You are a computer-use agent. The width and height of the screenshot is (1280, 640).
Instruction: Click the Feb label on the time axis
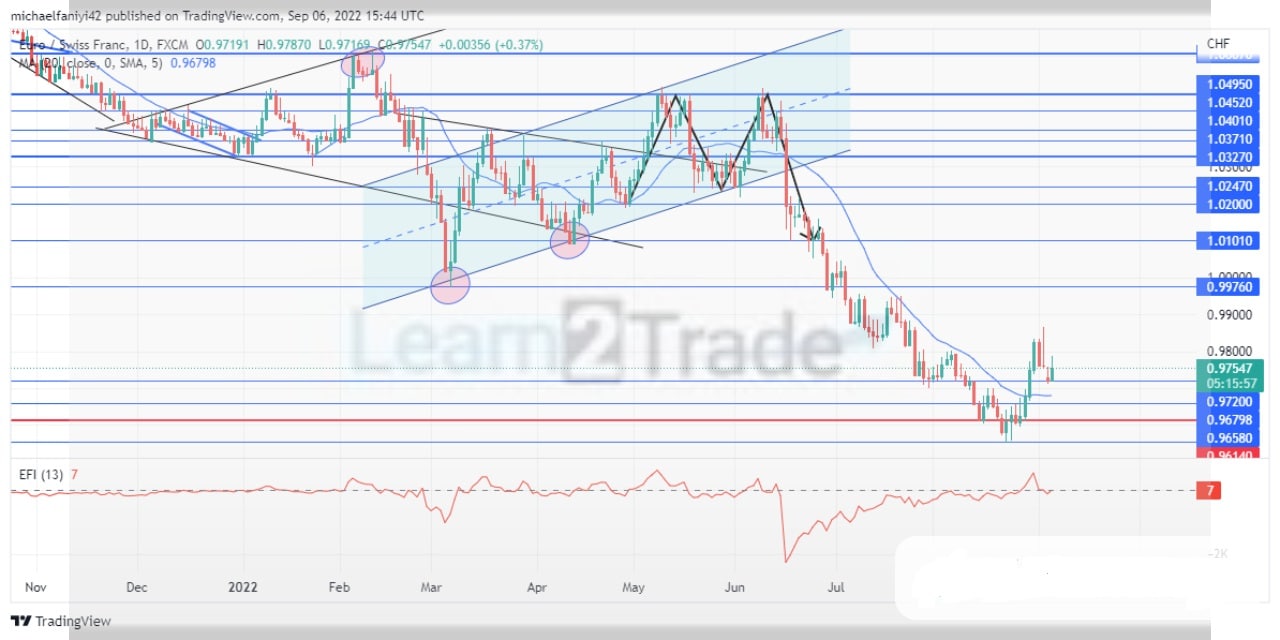click(340, 587)
